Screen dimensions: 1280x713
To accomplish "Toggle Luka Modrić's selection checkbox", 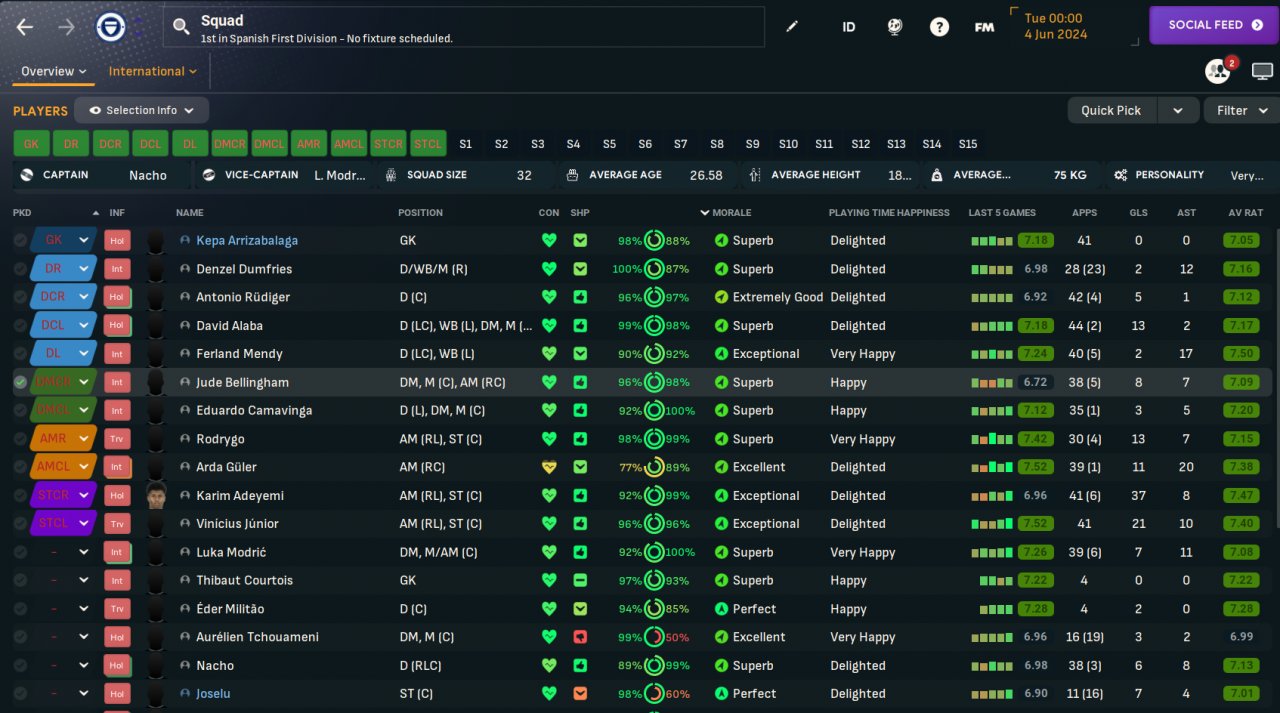I will point(20,552).
